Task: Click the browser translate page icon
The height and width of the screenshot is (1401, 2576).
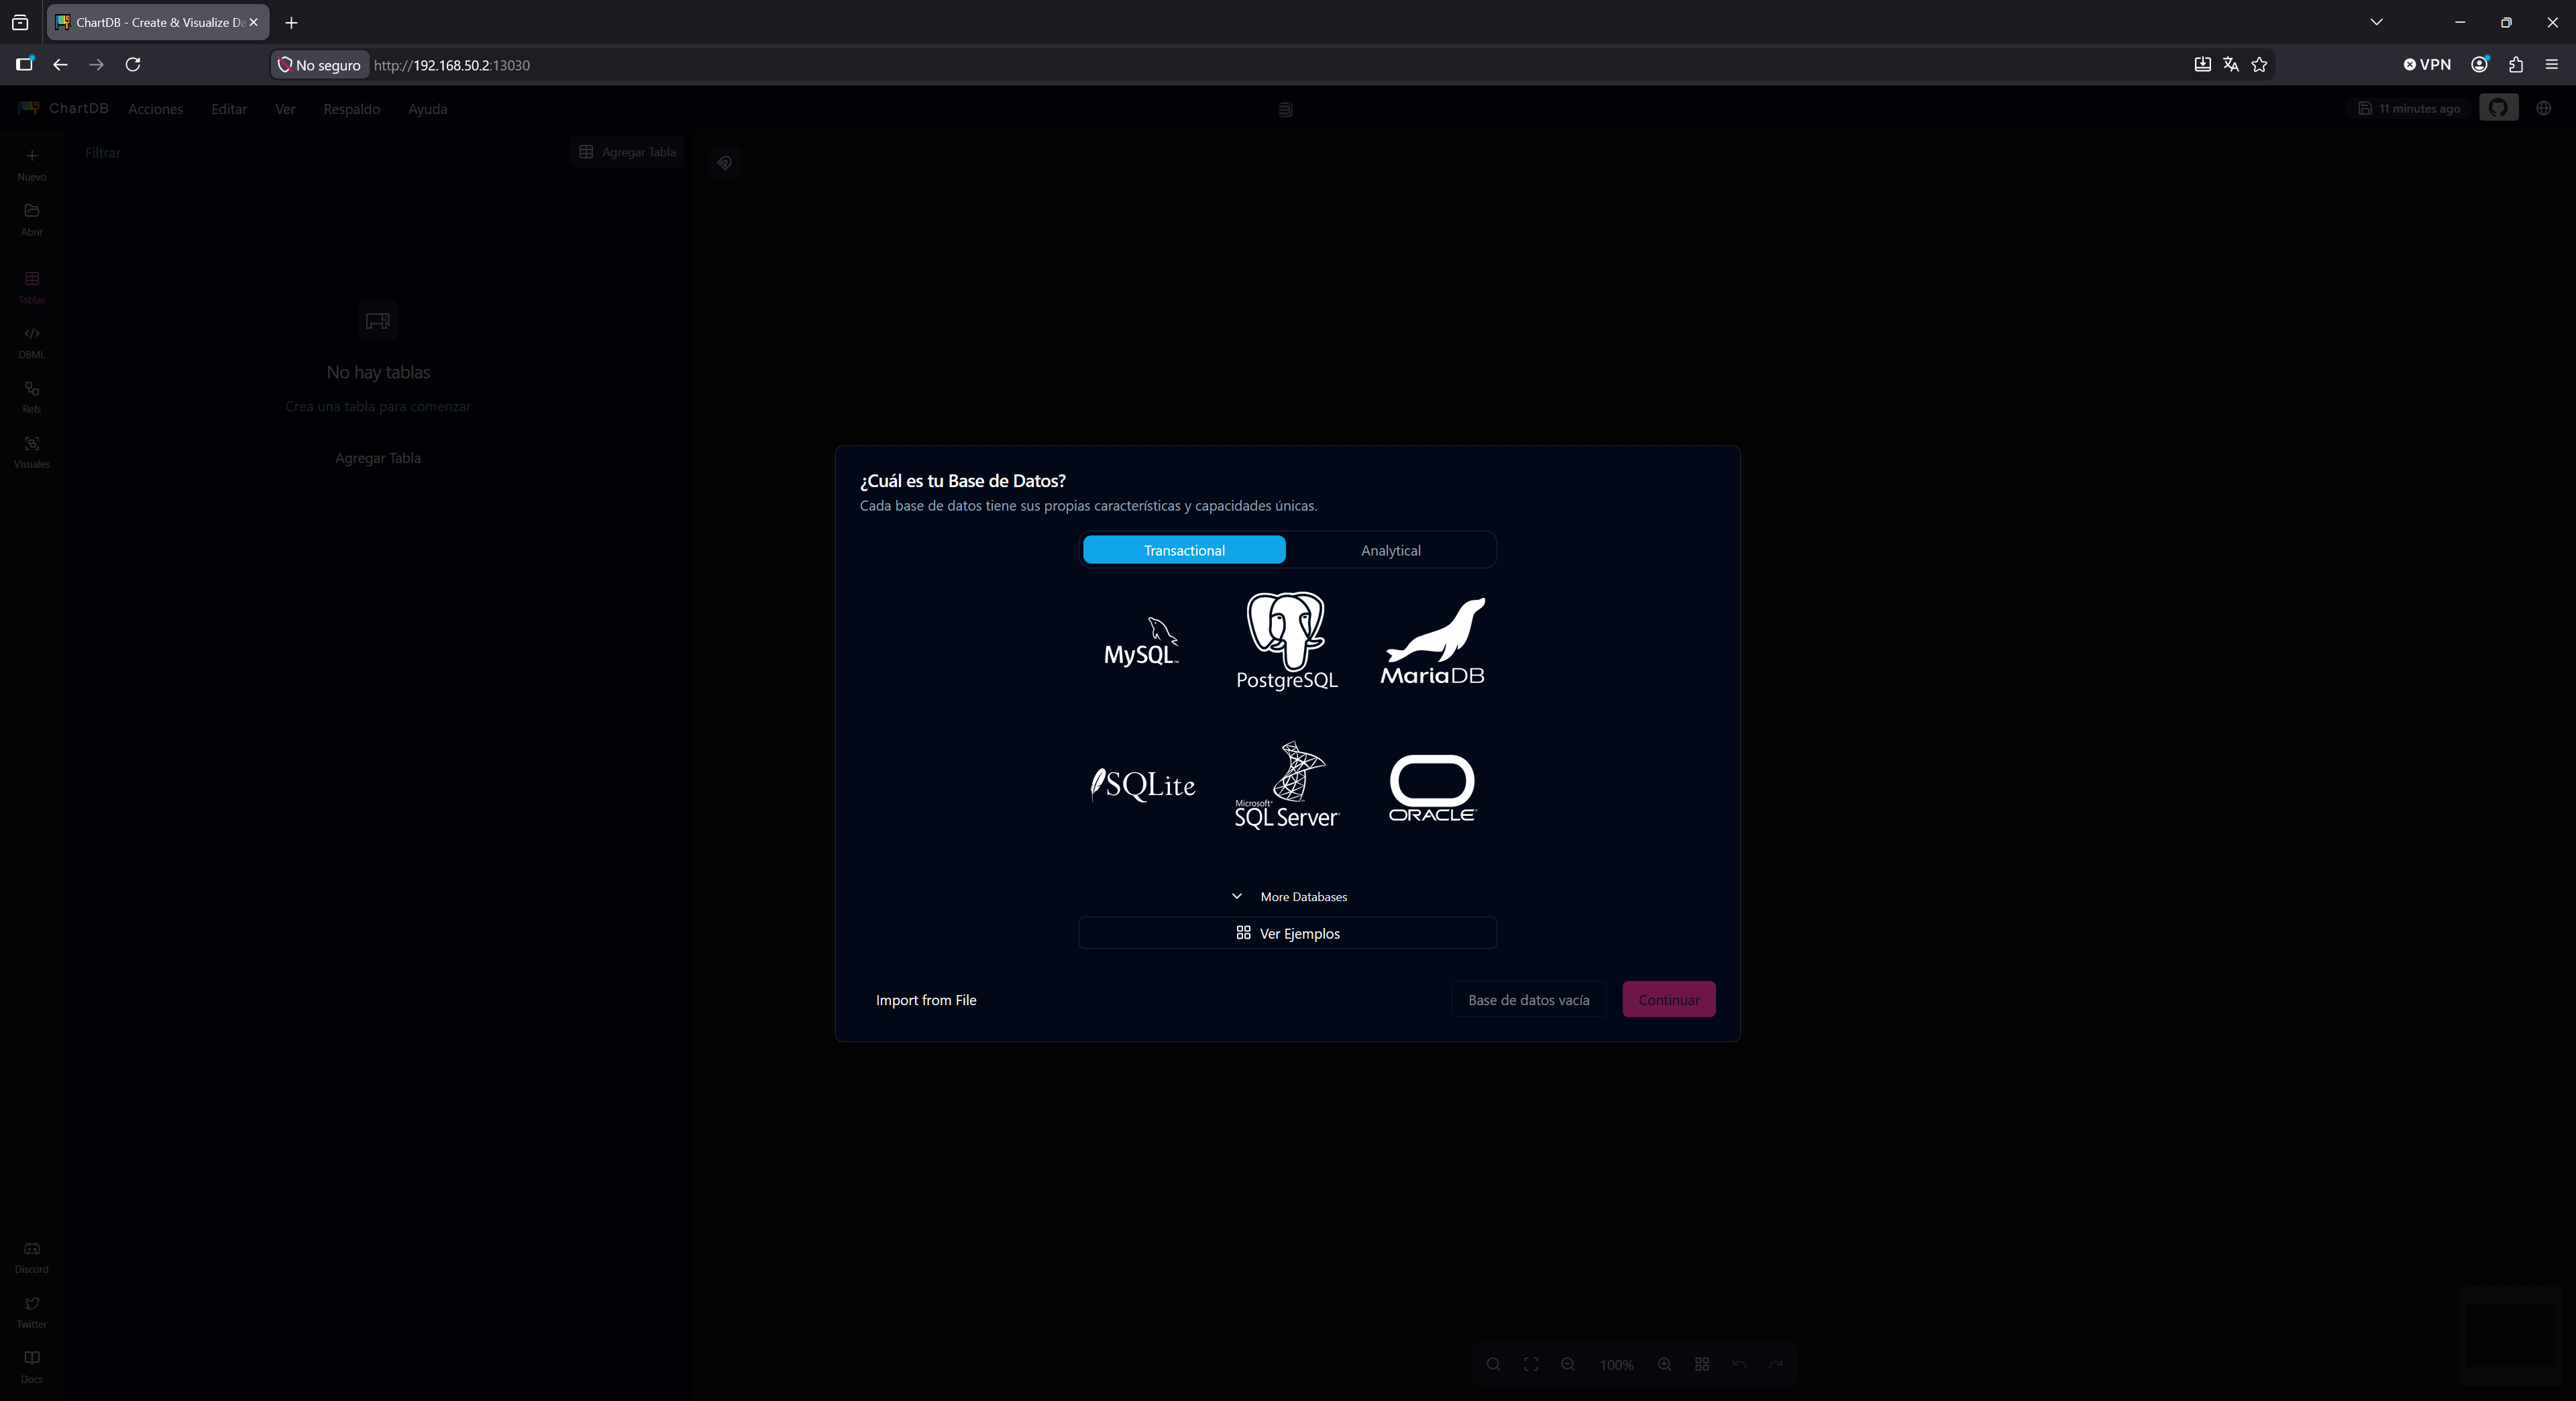Action: pos(2231,64)
